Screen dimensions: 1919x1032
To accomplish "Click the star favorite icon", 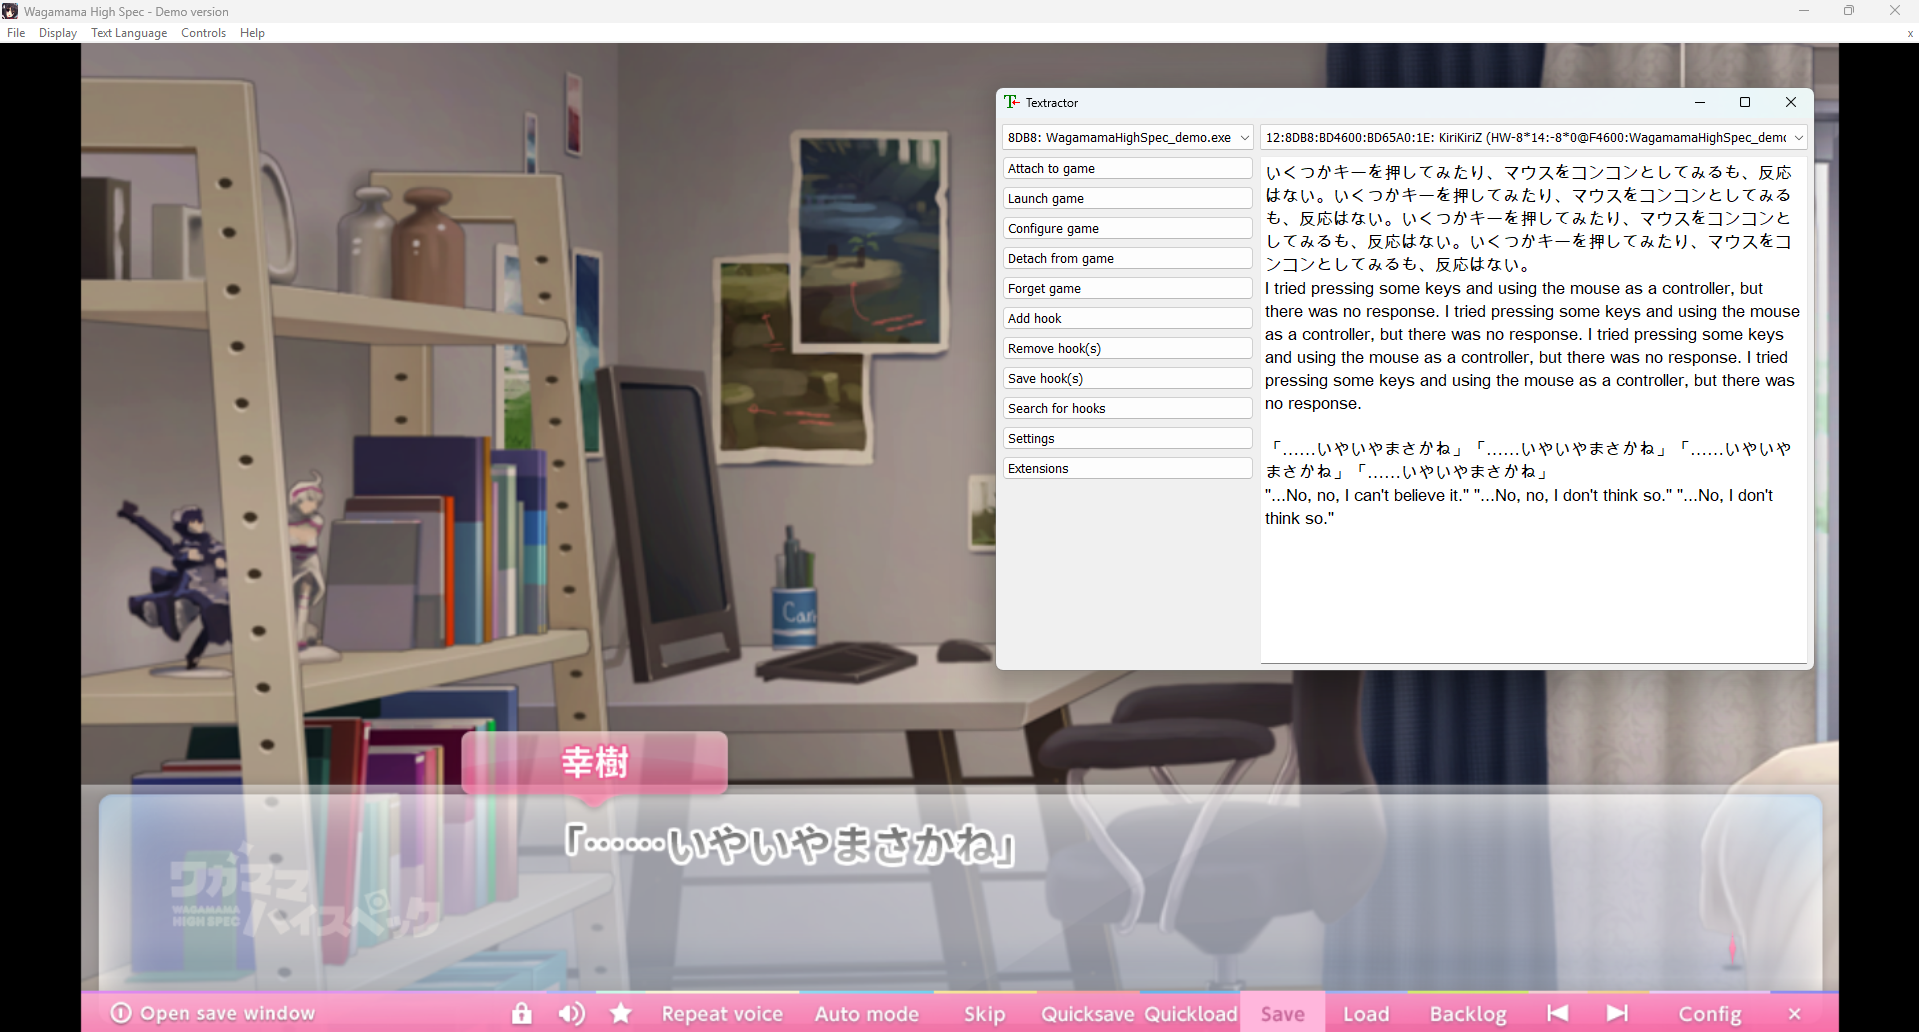I will point(621,1013).
